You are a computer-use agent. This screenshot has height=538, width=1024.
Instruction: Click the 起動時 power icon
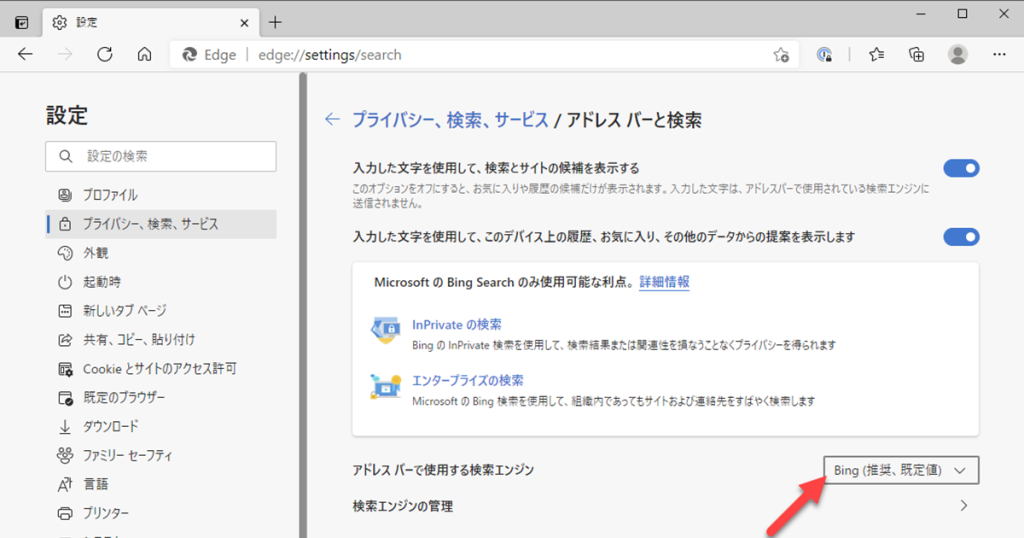[x=65, y=282]
